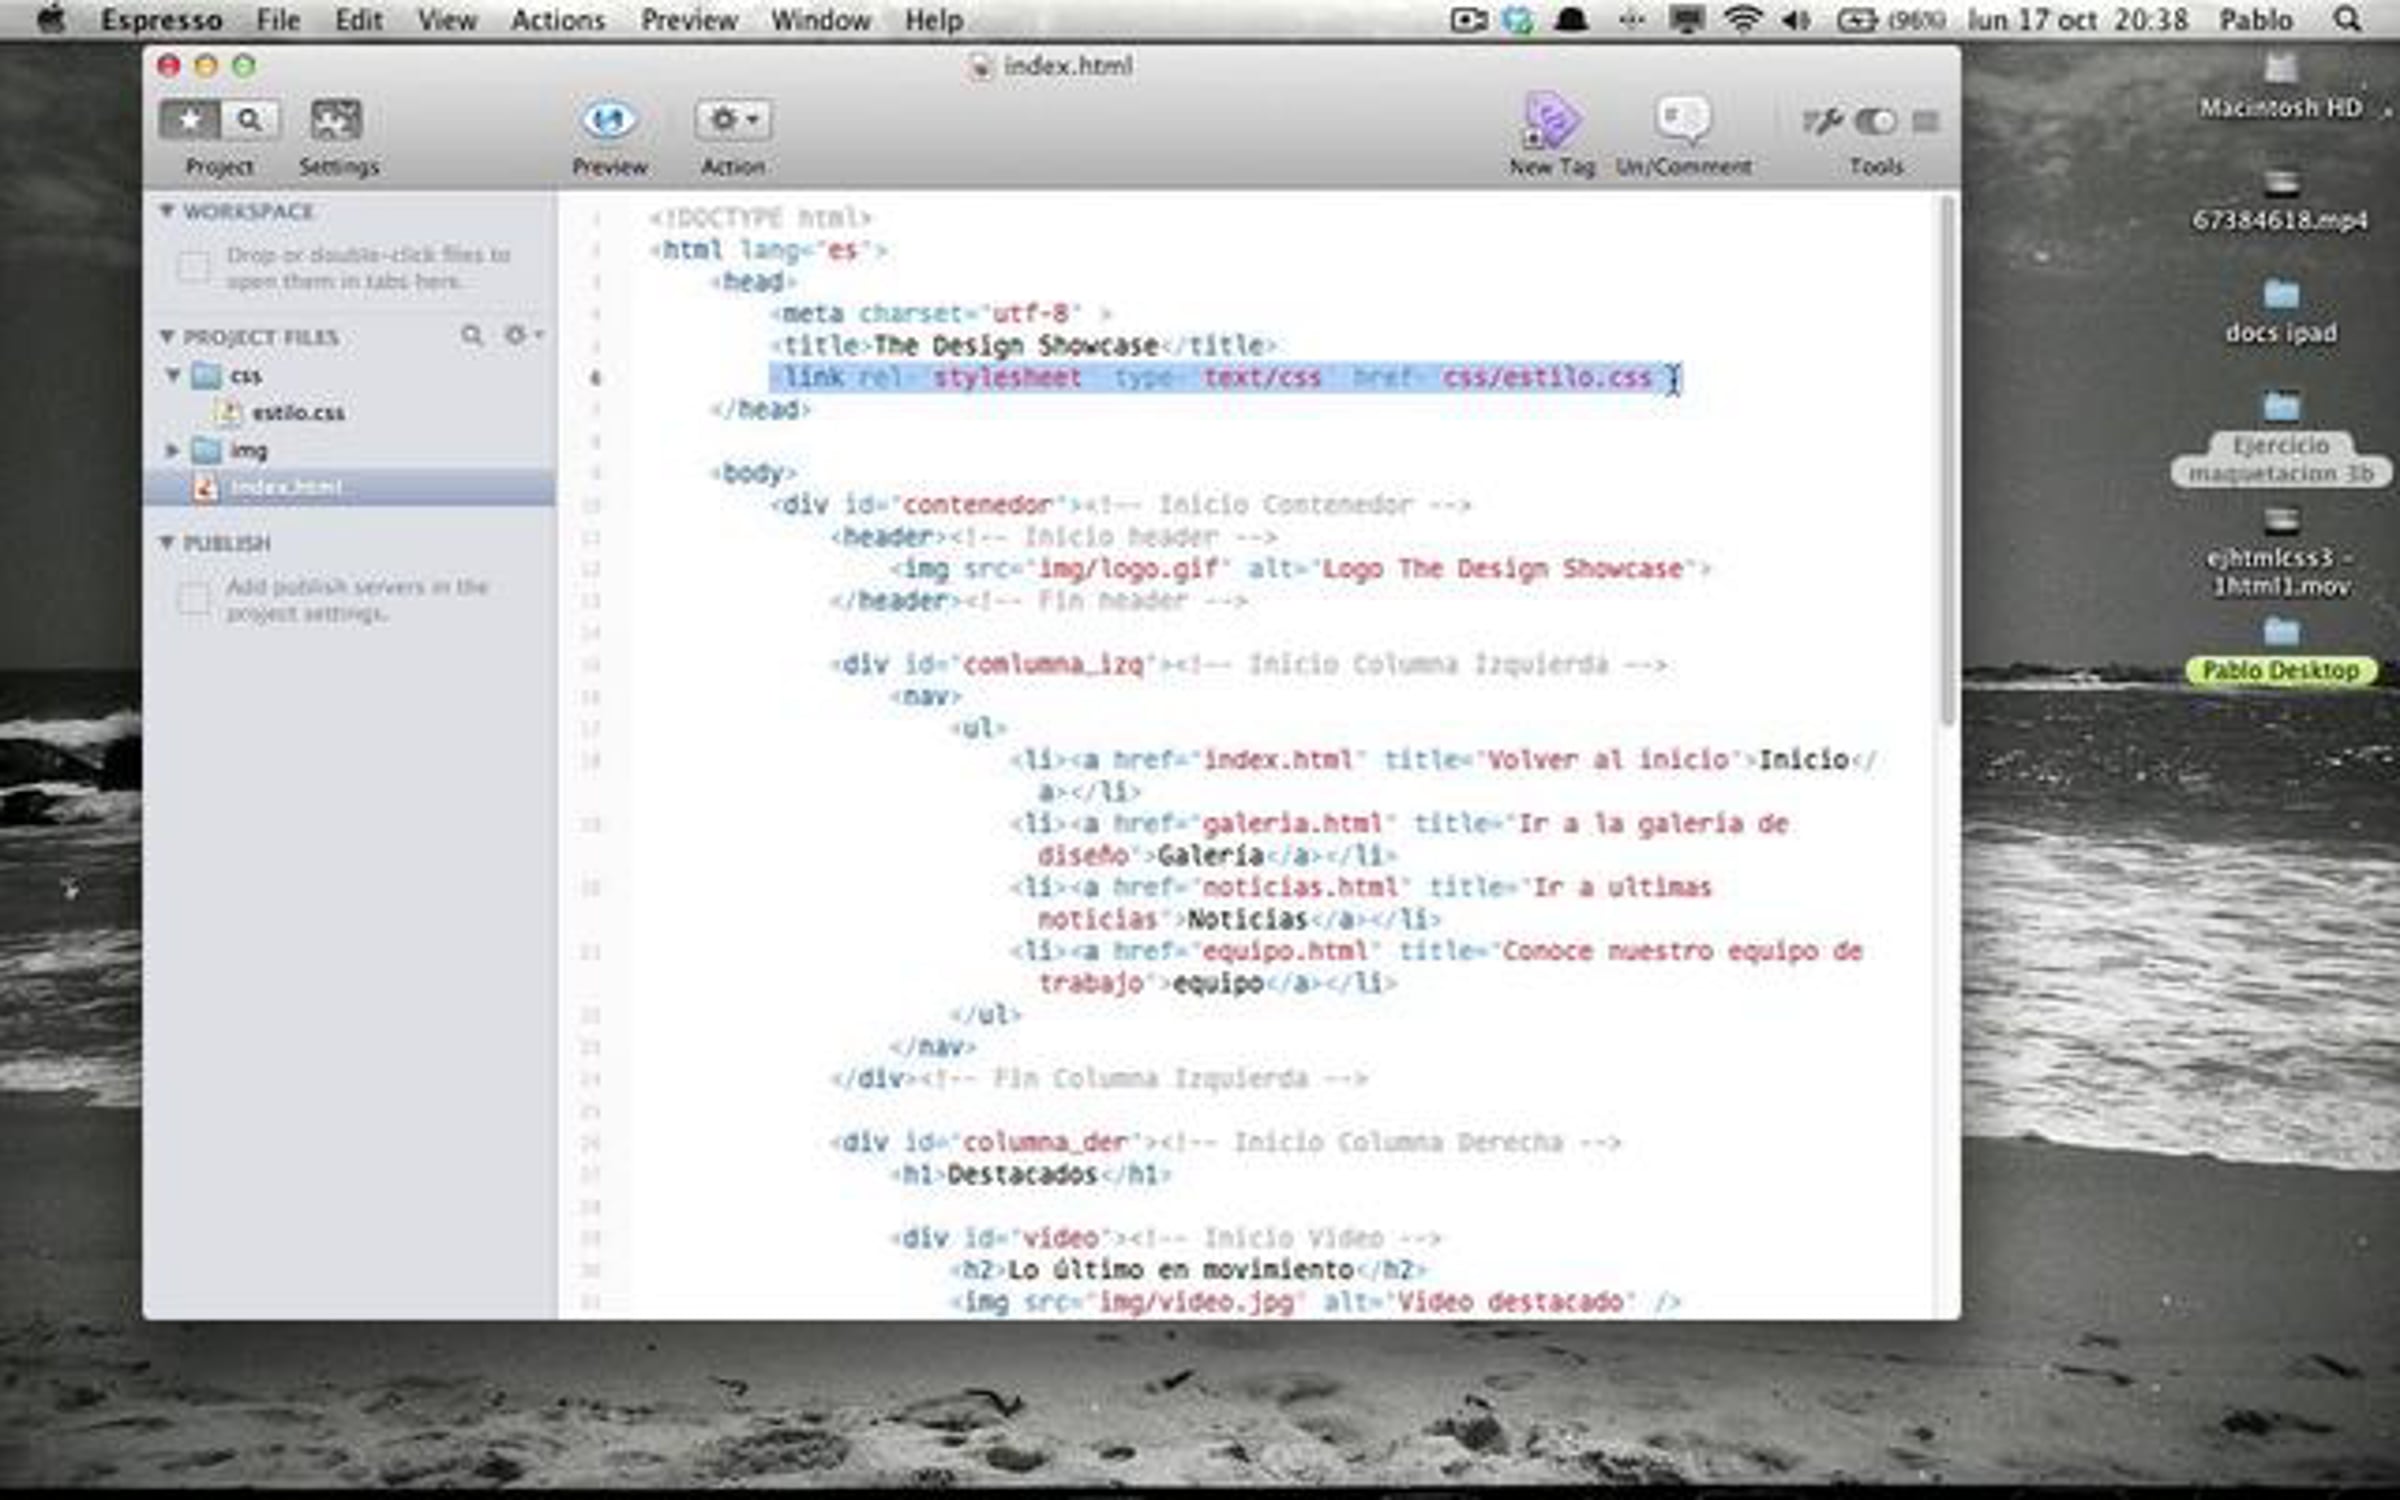This screenshot has height=1500, width=2400.
Task: Expand the img folder
Action: [172, 451]
